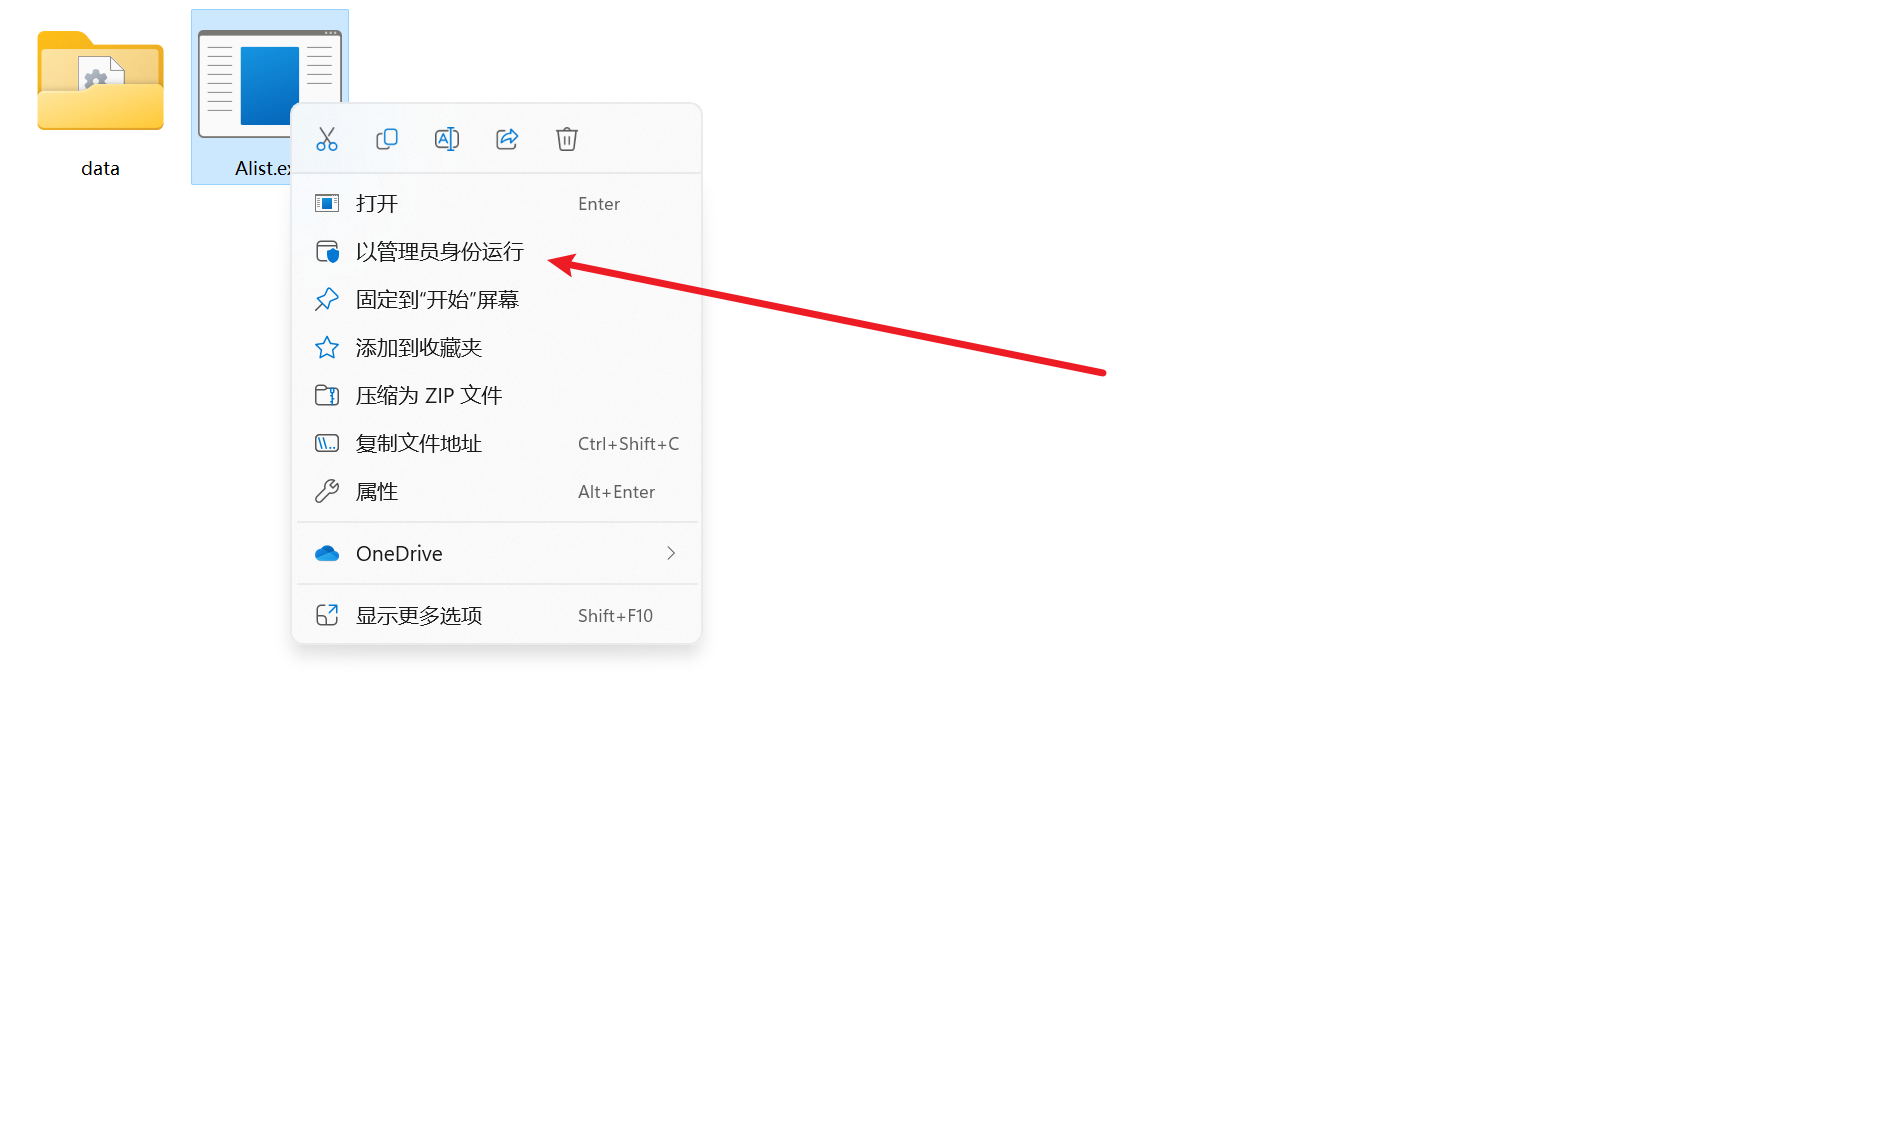This screenshot has width=1900, height=1145.
Task: Click the Copy icon in context menu
Action: point(387,139)
